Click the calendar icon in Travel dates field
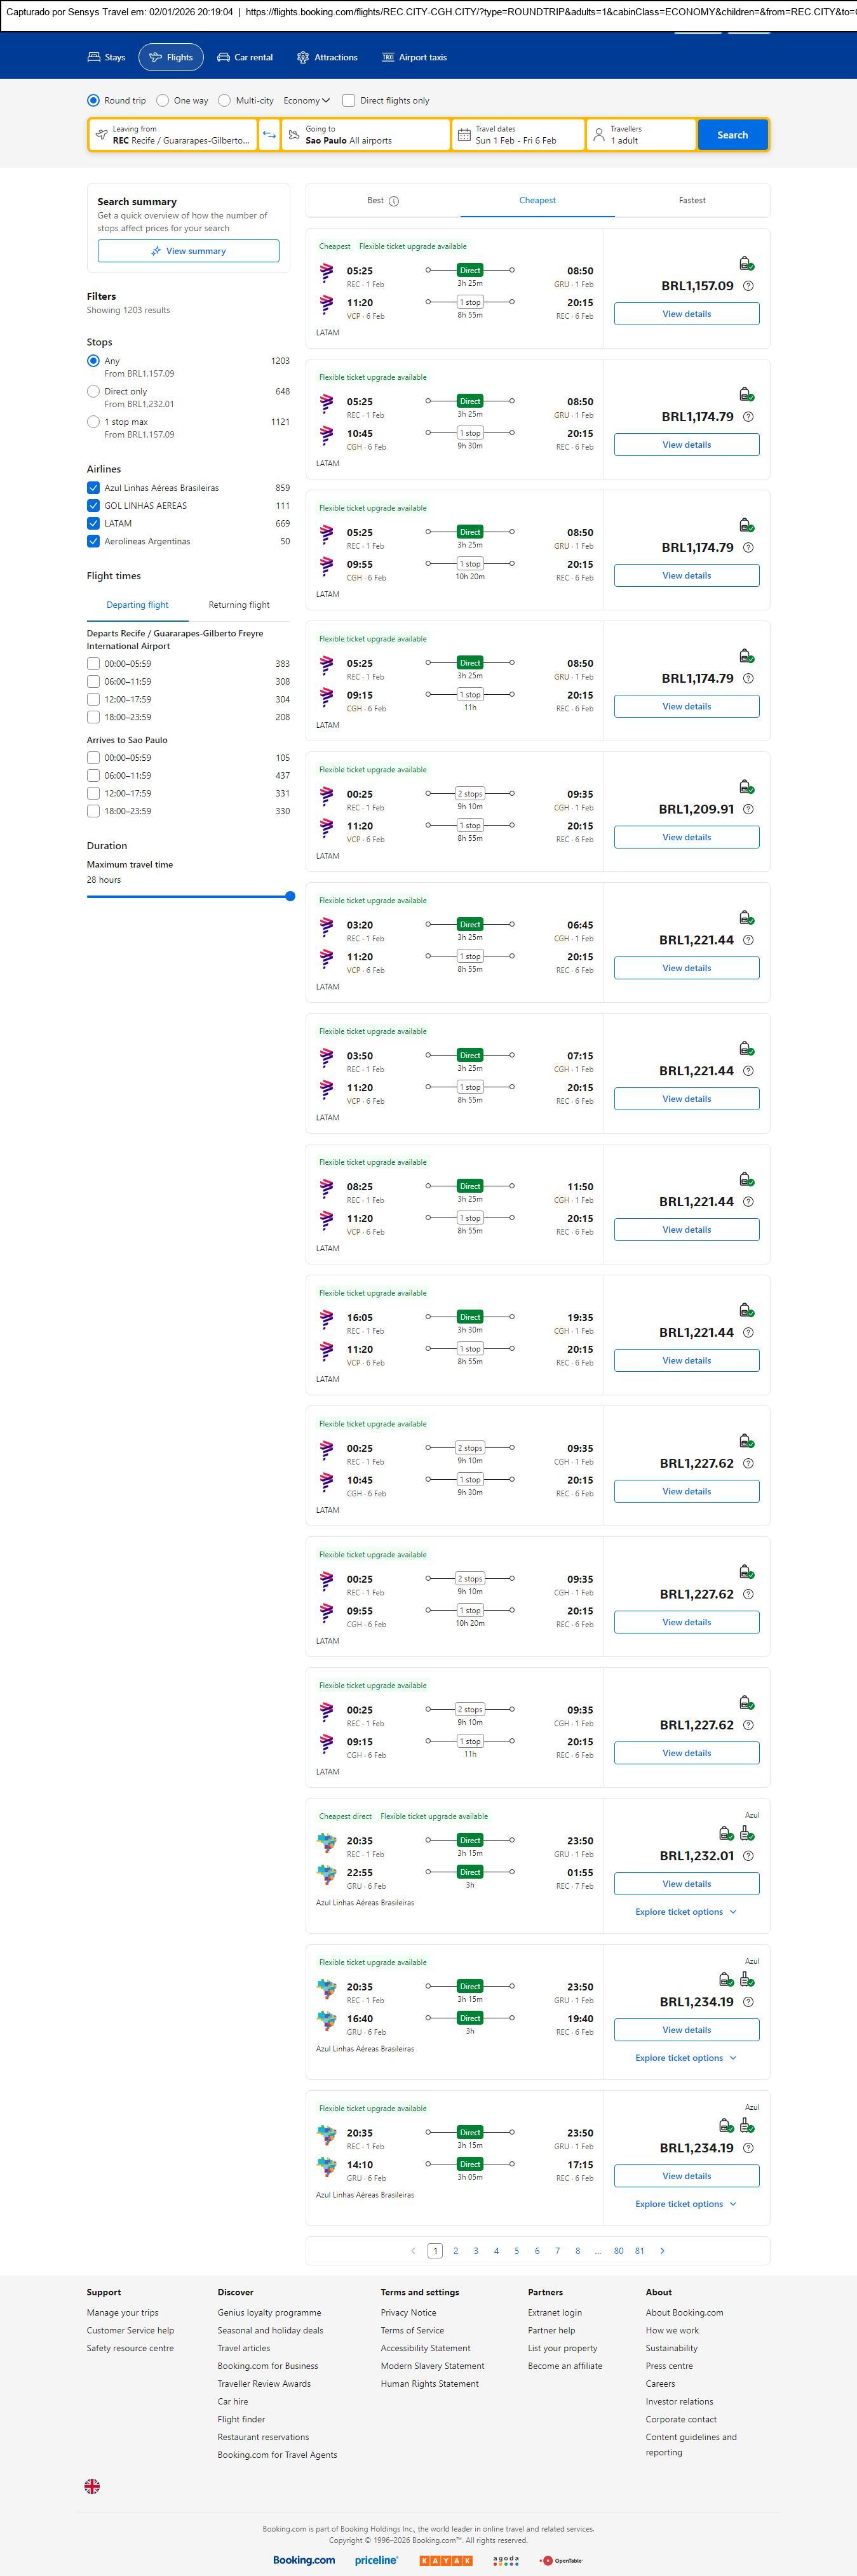The image size is (857, 2576). (x=464, y=135)
